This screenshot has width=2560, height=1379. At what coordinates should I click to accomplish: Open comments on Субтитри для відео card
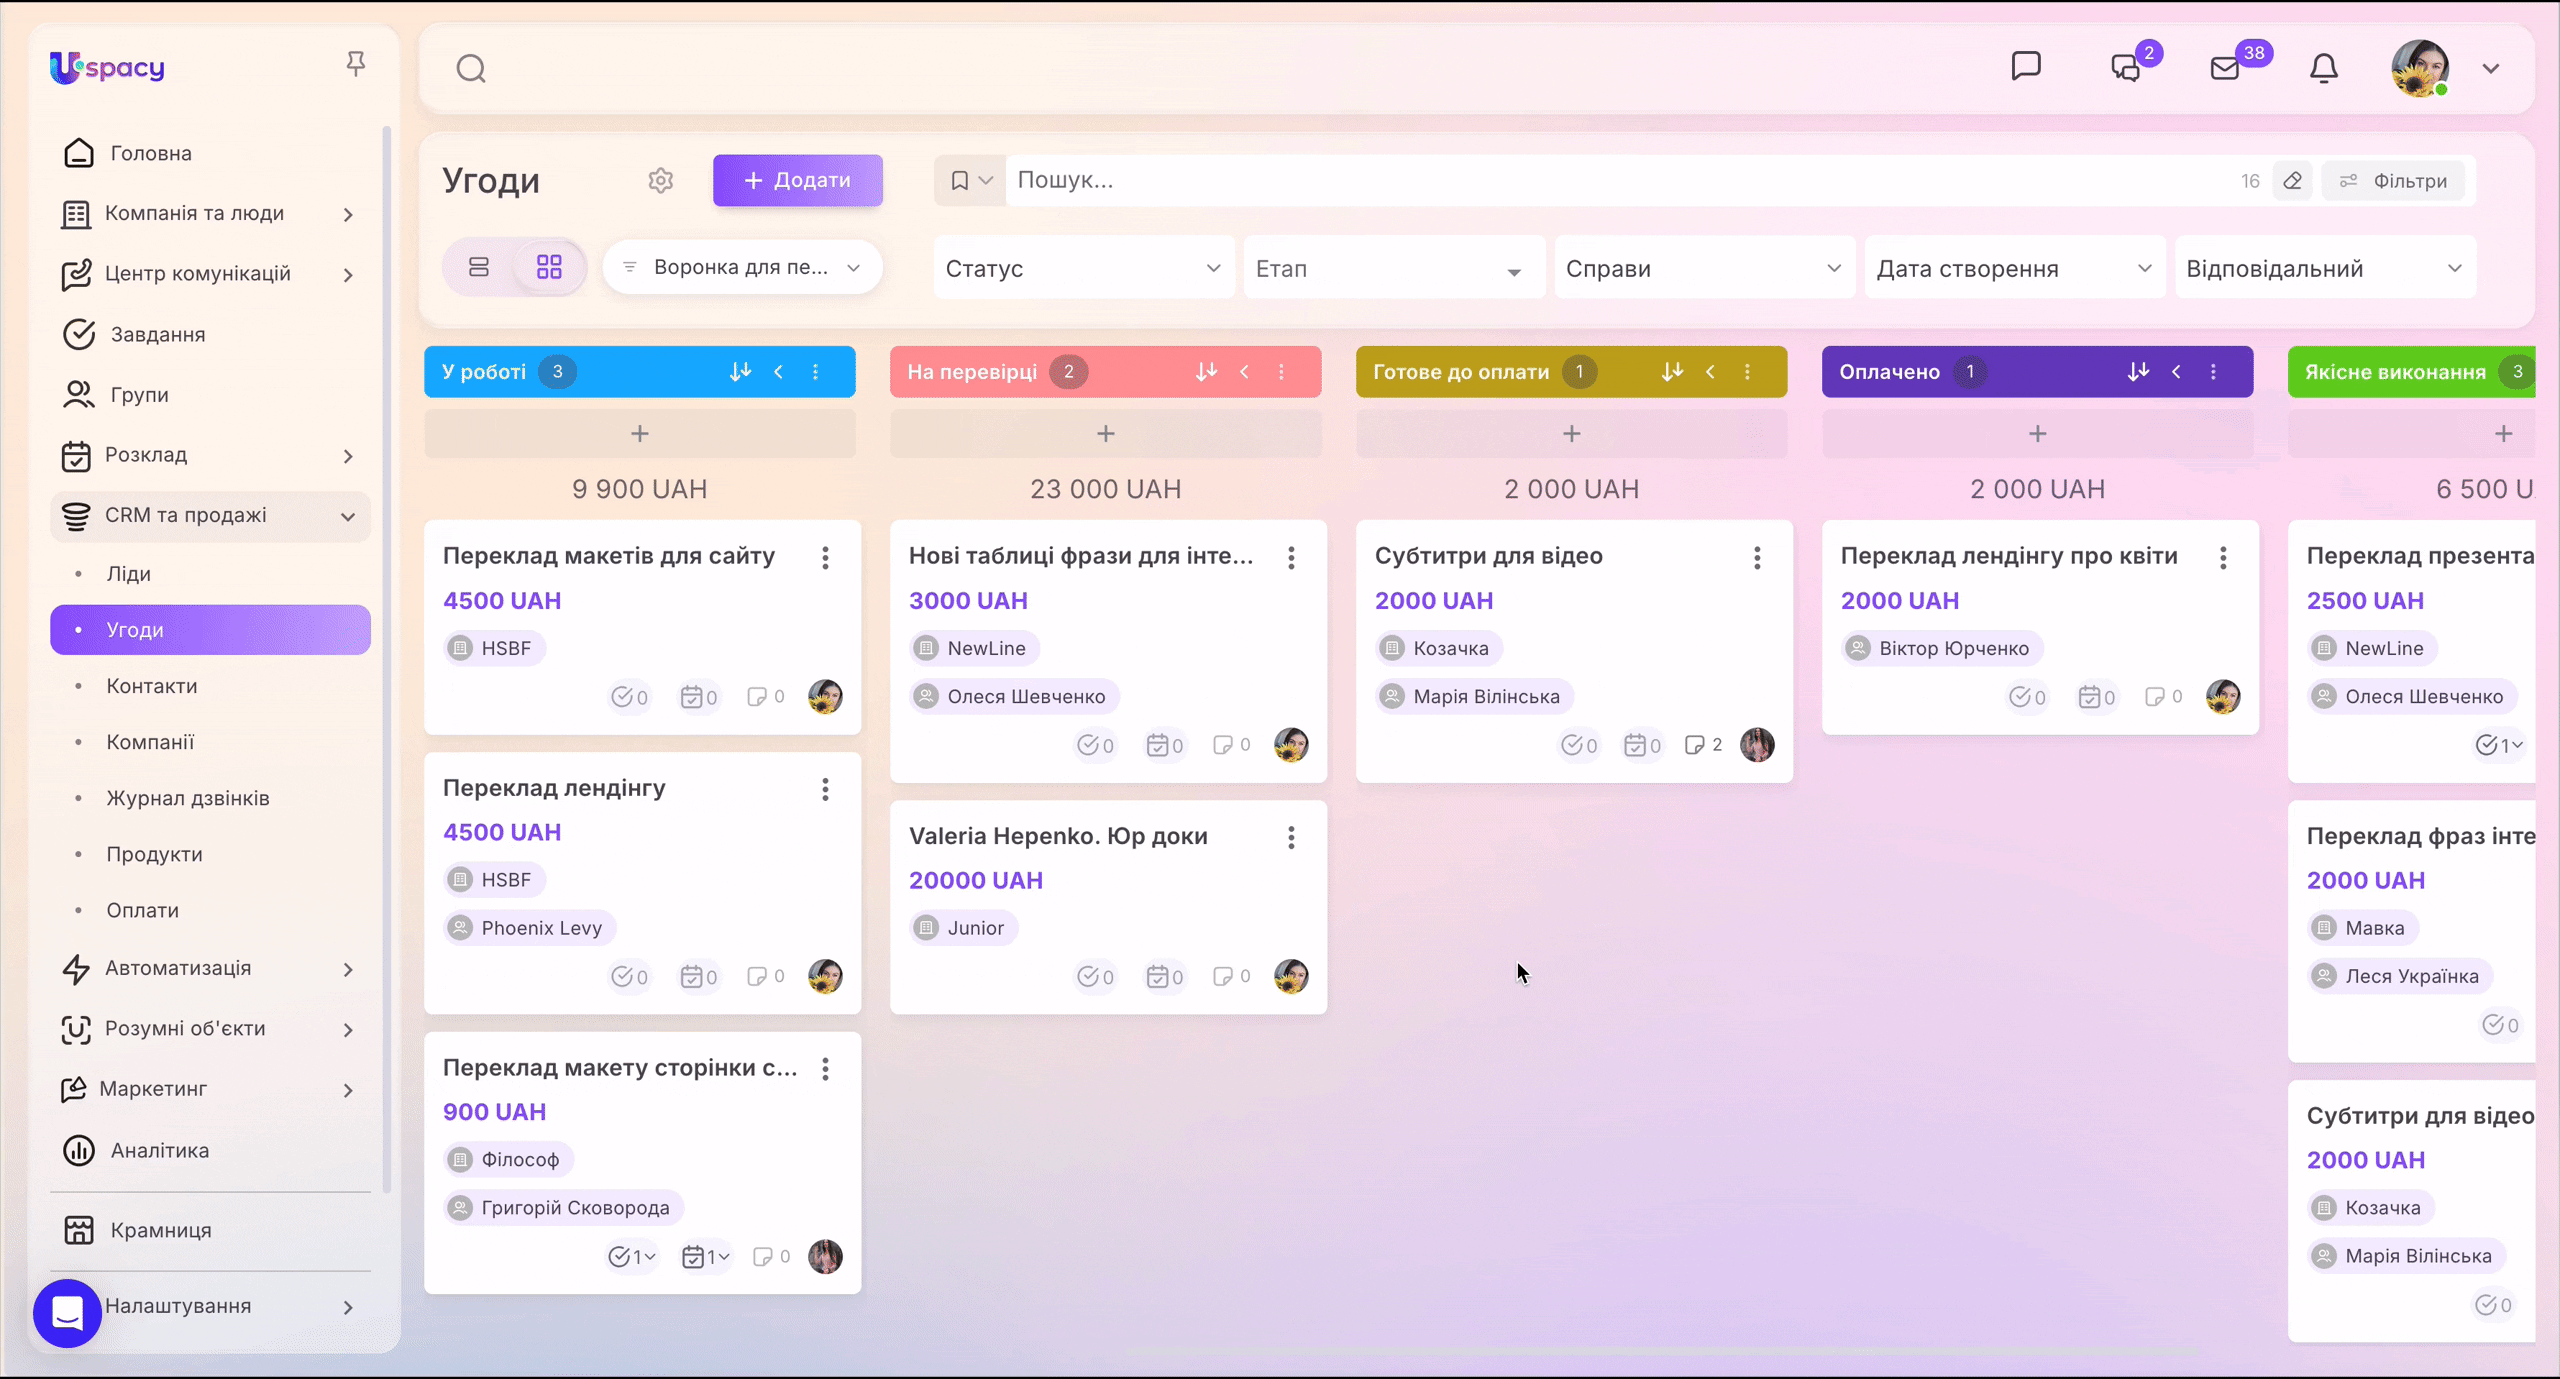click(1703, 744)
